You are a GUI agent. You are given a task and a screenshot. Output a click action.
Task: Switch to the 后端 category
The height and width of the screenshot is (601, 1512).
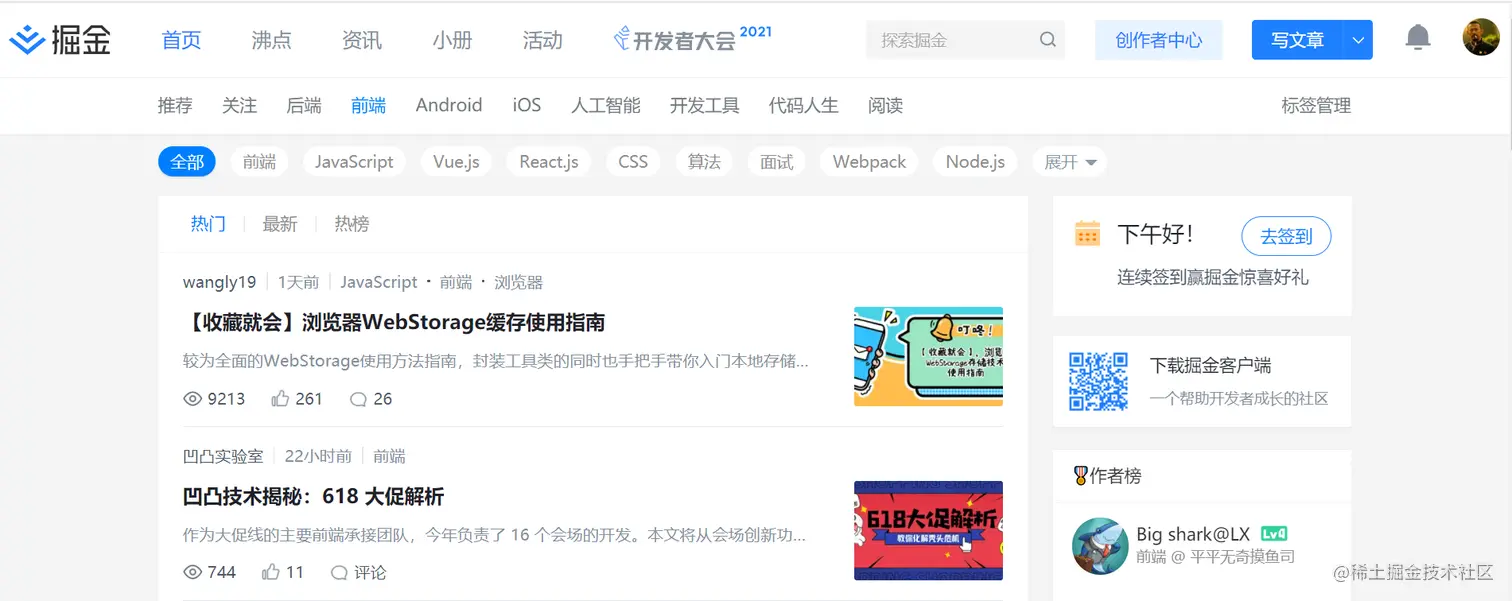coord(304,105)
